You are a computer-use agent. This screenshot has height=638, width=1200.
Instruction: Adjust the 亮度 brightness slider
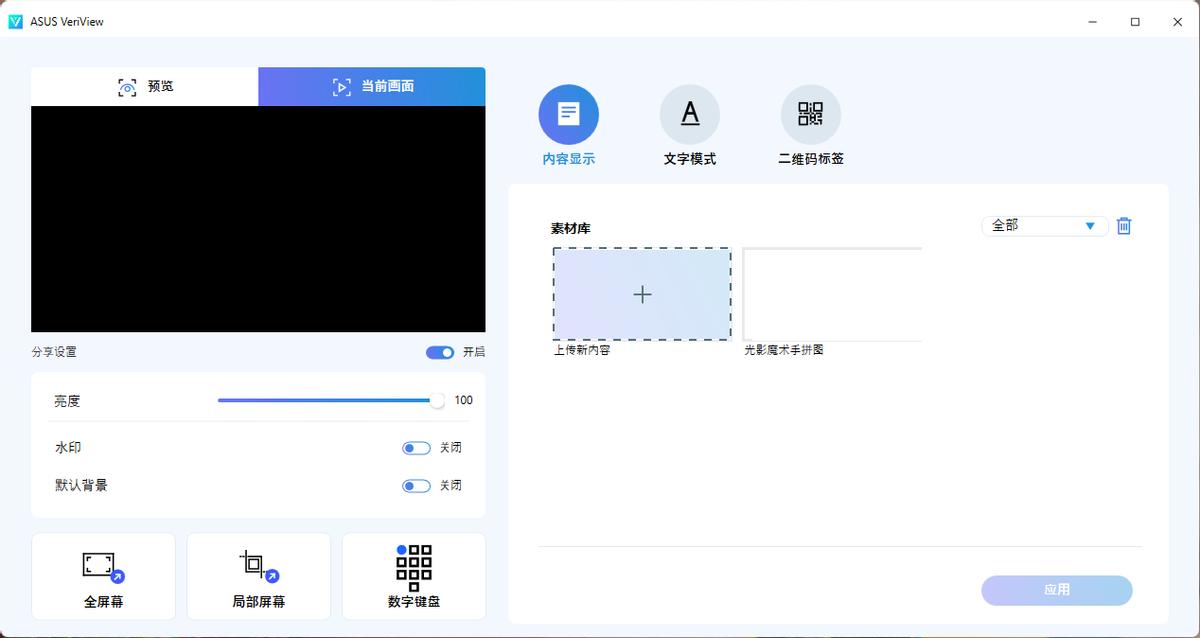point(435,400)
